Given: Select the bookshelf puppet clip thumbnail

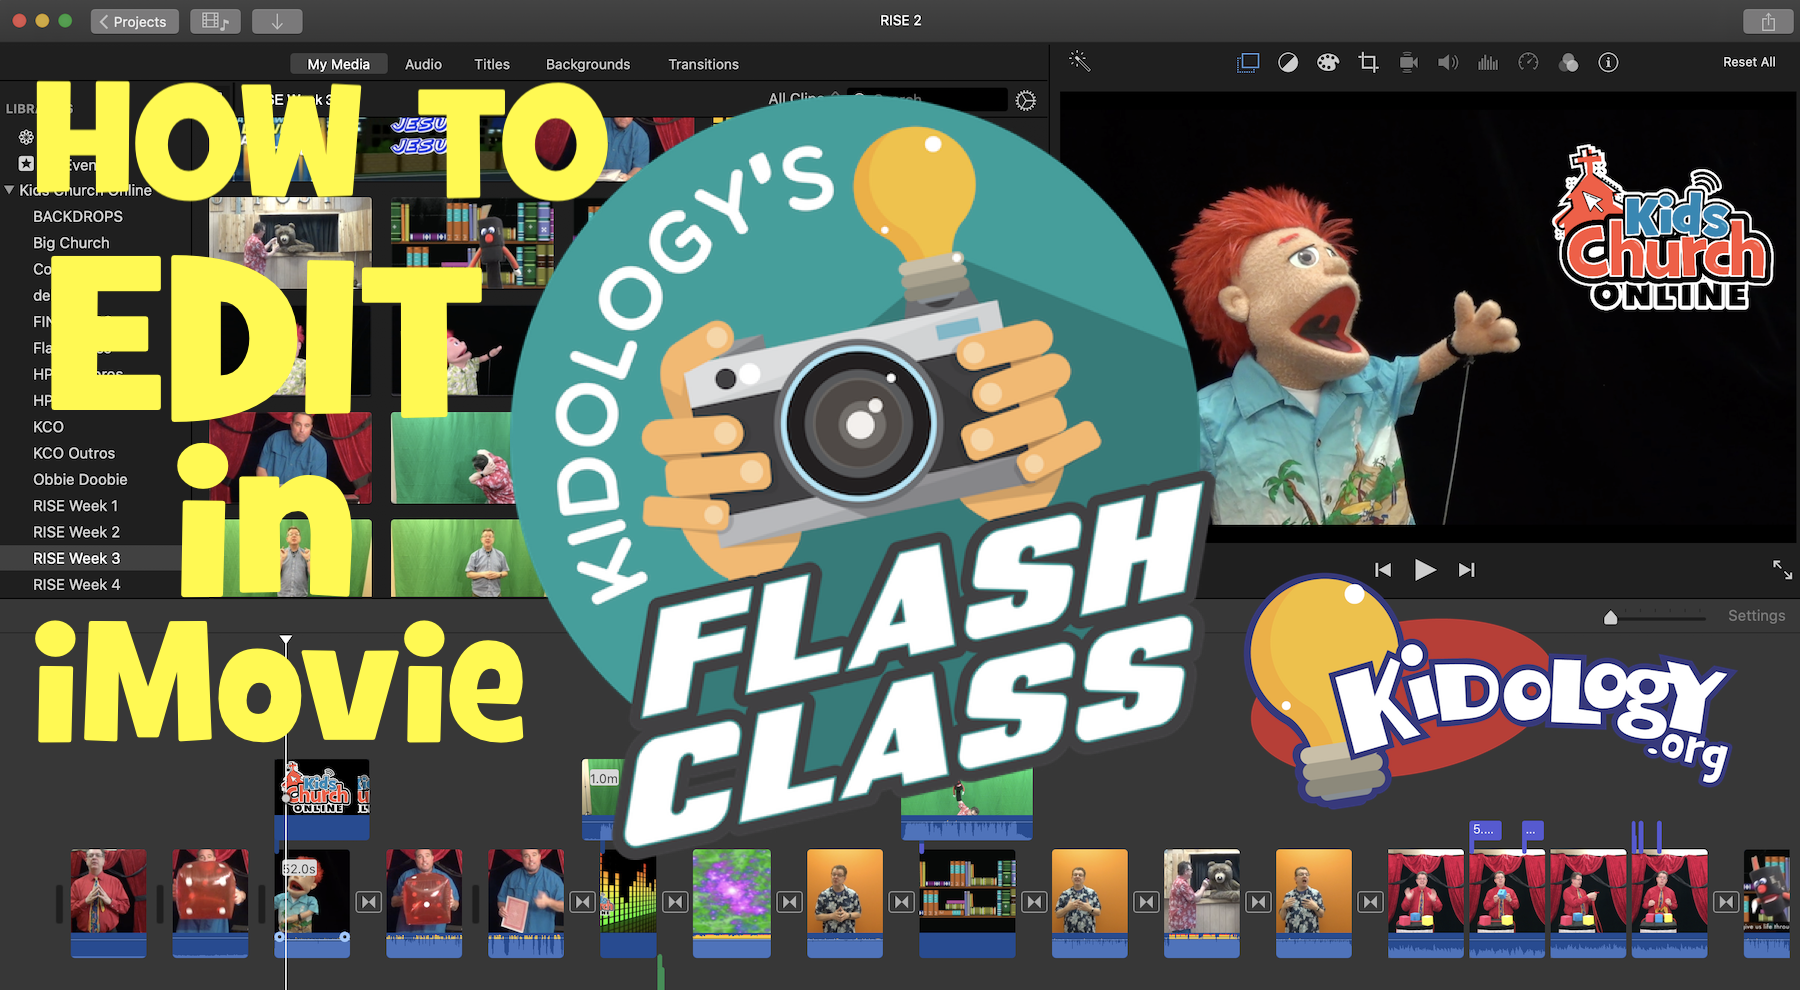Looking at the screenshot, I should click(472, 243).
